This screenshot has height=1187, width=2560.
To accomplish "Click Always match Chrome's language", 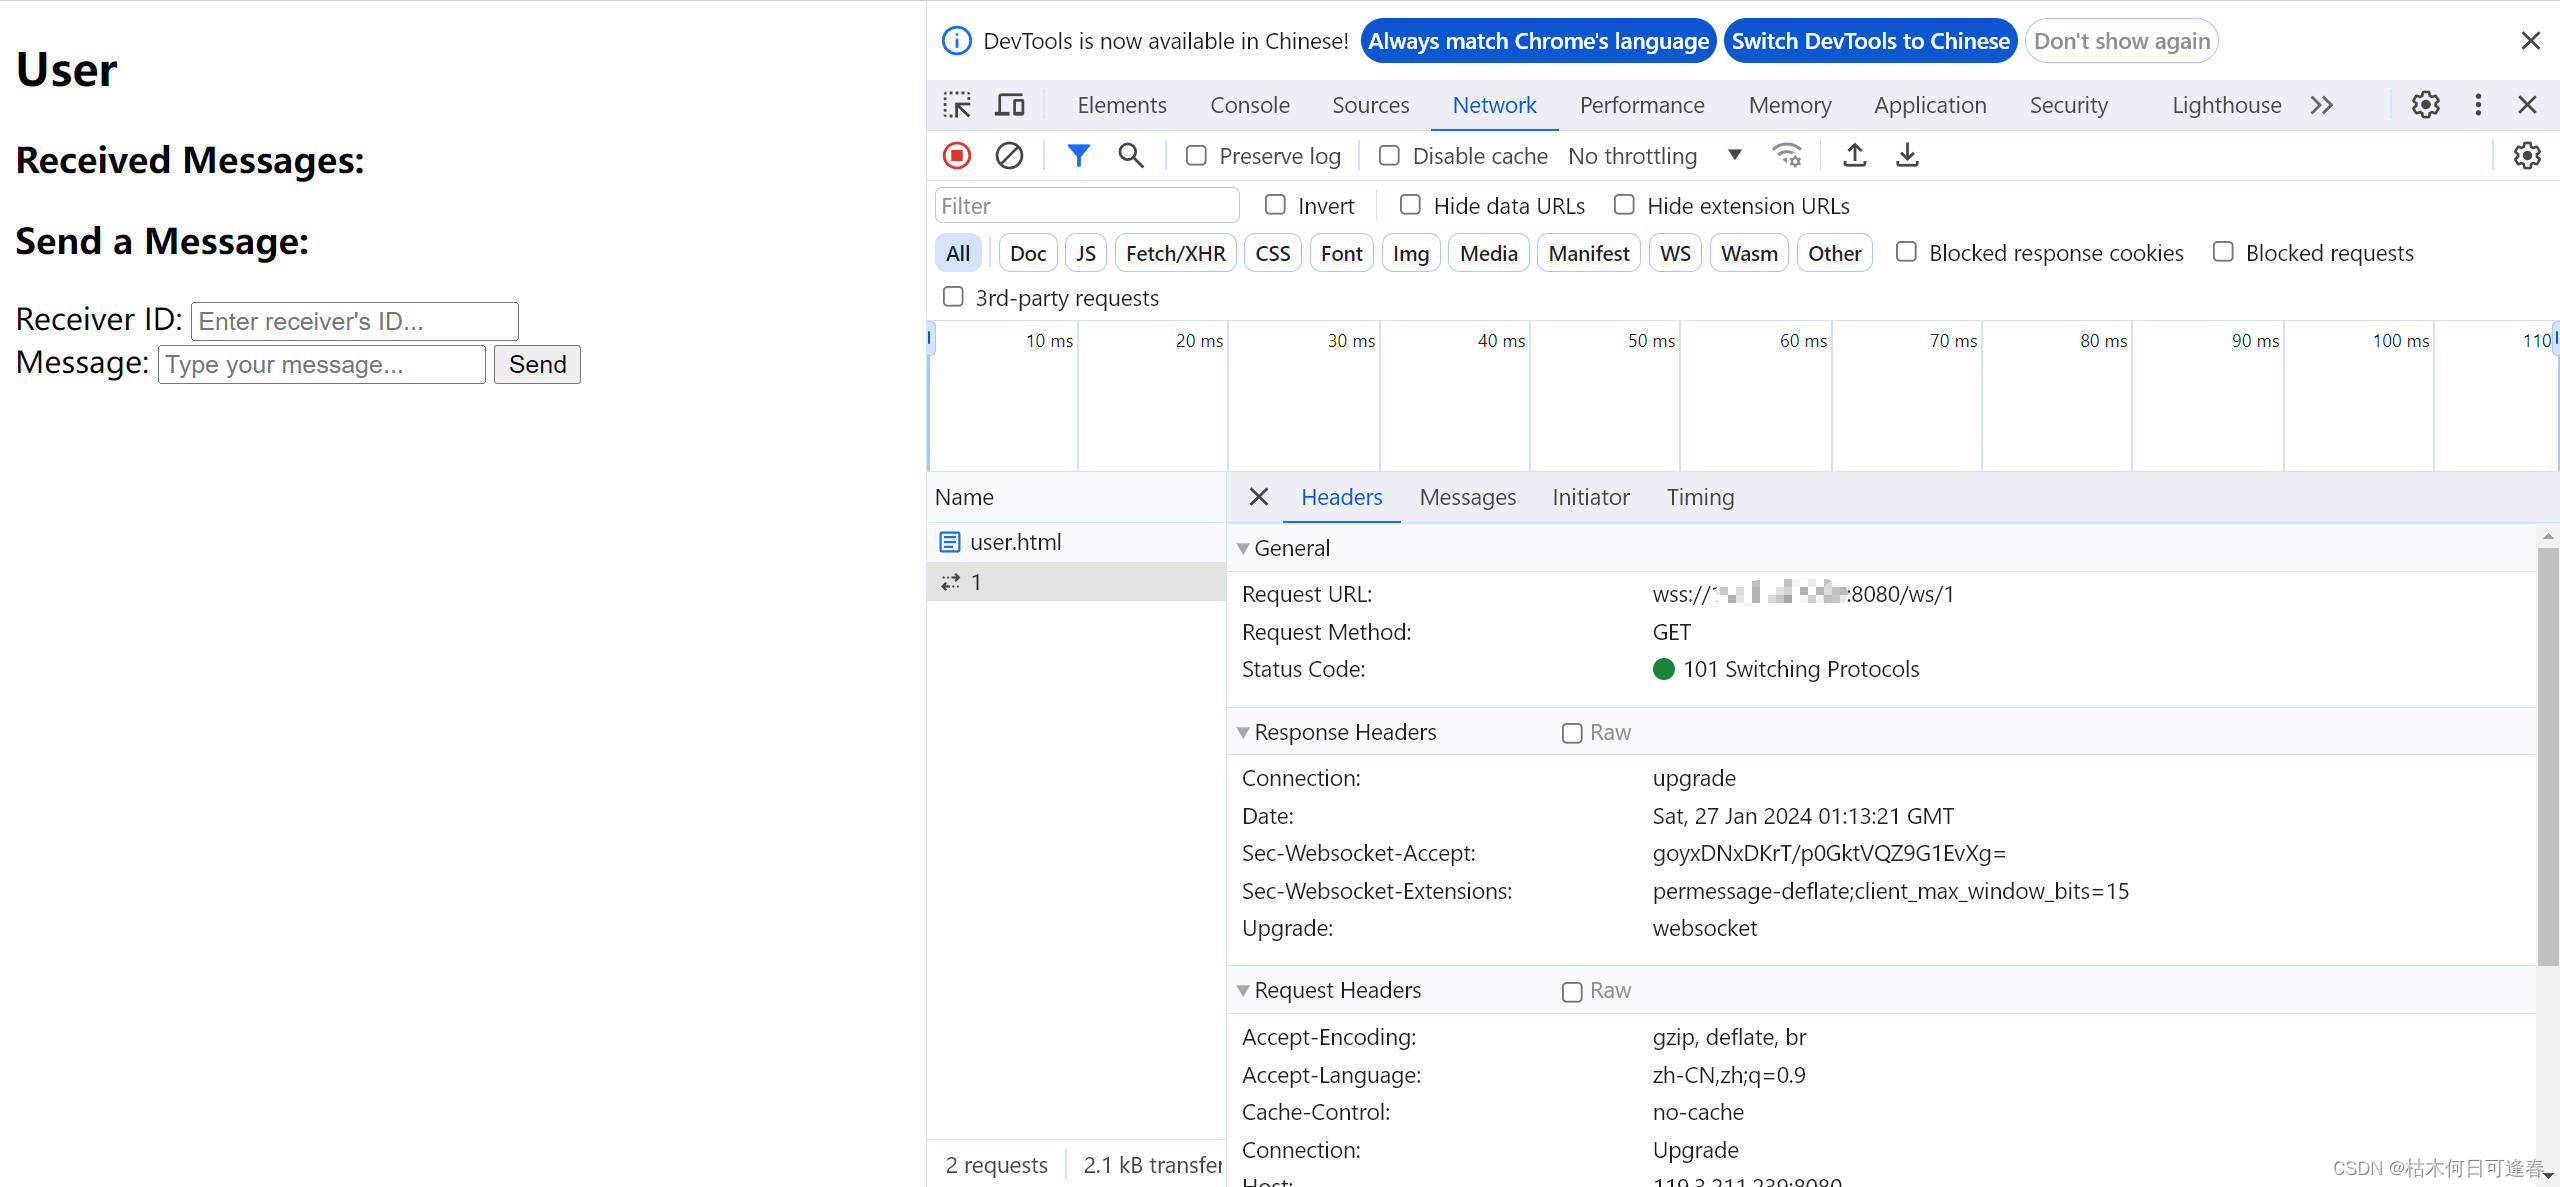I will click(1539, 41).
